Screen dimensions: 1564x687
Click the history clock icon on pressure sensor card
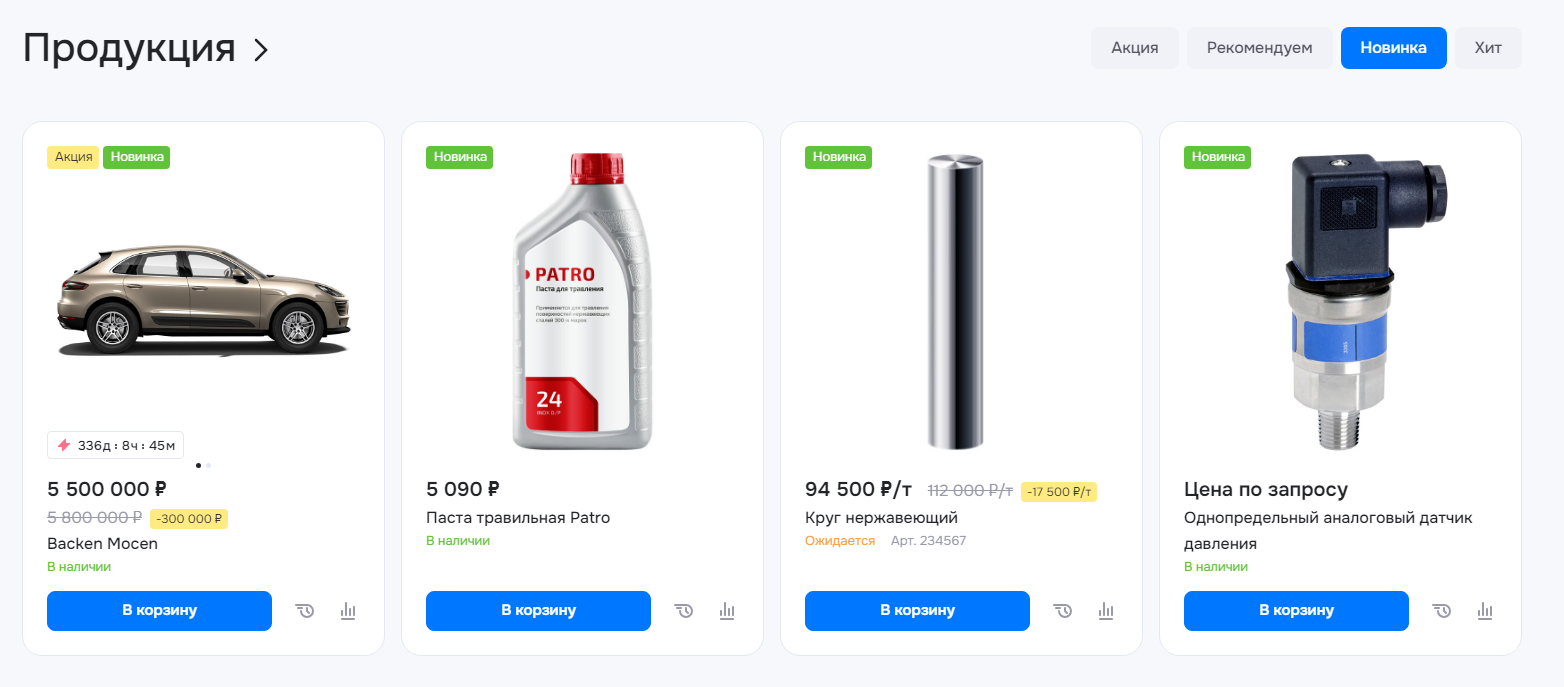[1442, 610]
